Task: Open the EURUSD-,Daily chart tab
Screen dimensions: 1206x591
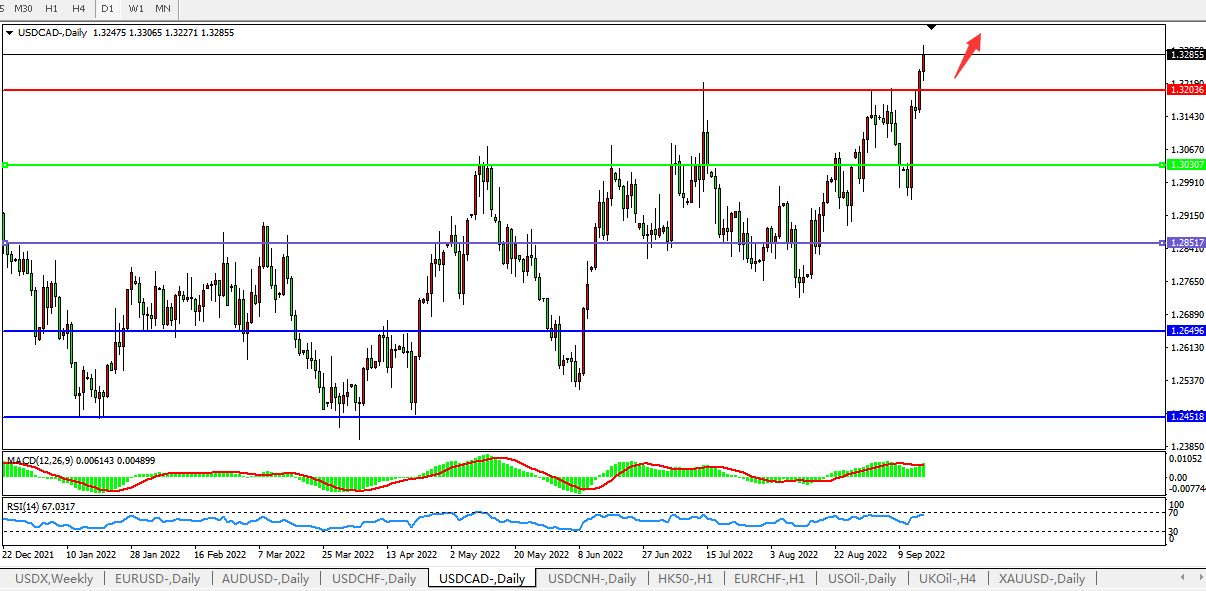Action: point(157,578)
